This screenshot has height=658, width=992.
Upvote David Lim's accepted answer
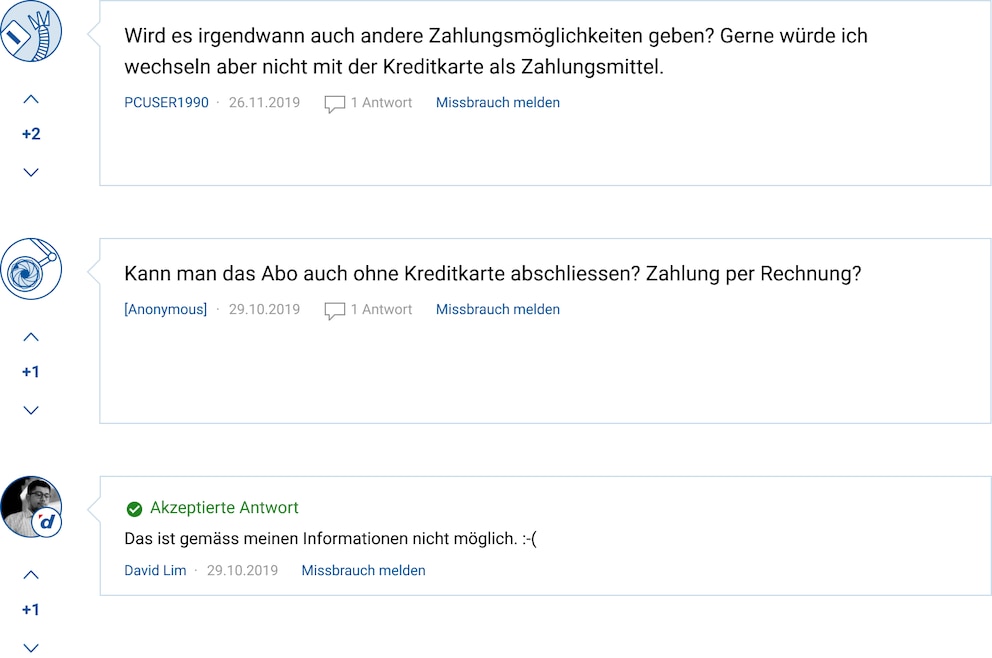(x=31, y=575)
